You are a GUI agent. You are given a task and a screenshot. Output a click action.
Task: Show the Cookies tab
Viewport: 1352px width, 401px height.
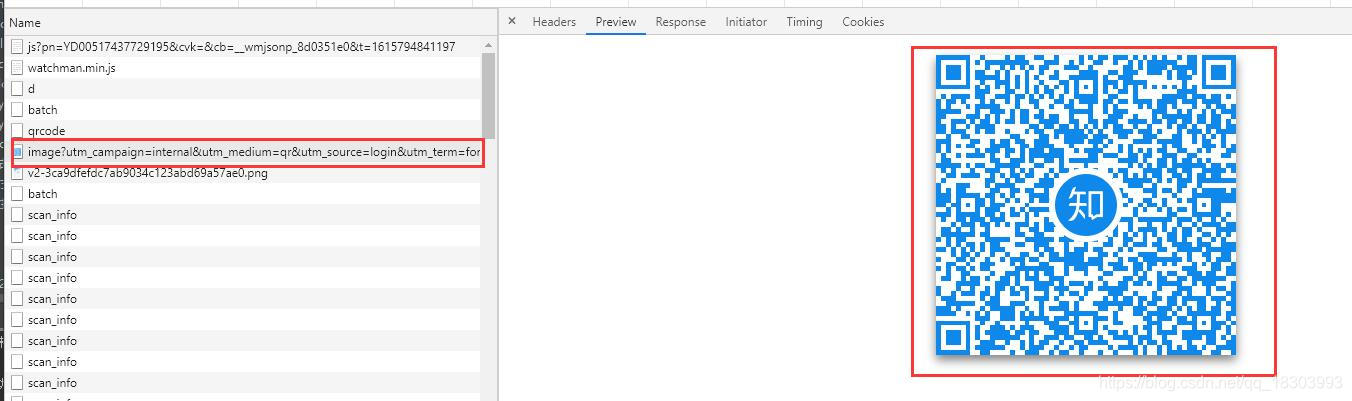tap(863, 22)
